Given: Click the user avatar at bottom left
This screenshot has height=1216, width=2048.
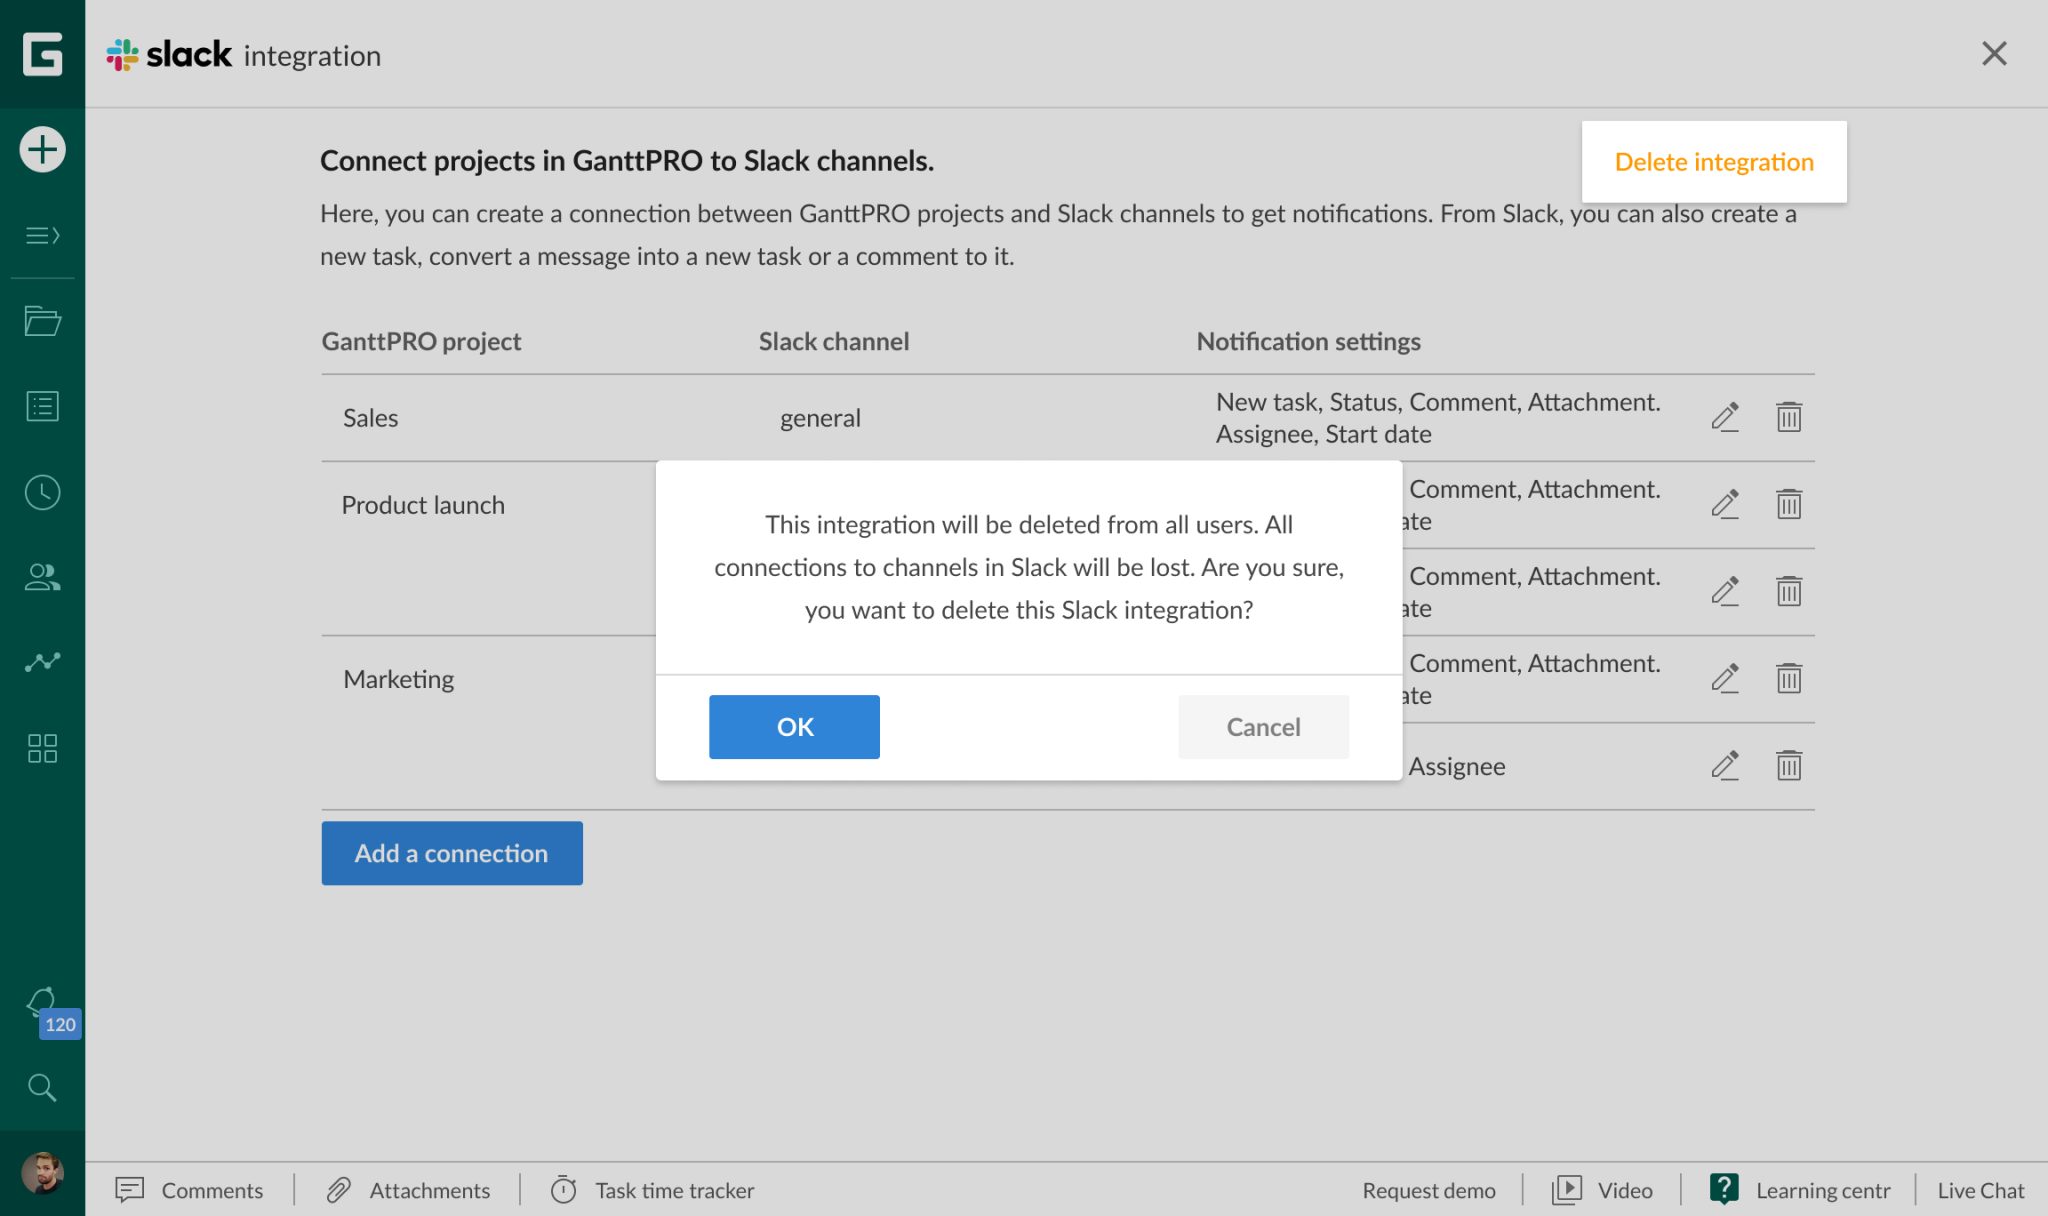Looking at the screenshot, I should [x=42, y=1175].
